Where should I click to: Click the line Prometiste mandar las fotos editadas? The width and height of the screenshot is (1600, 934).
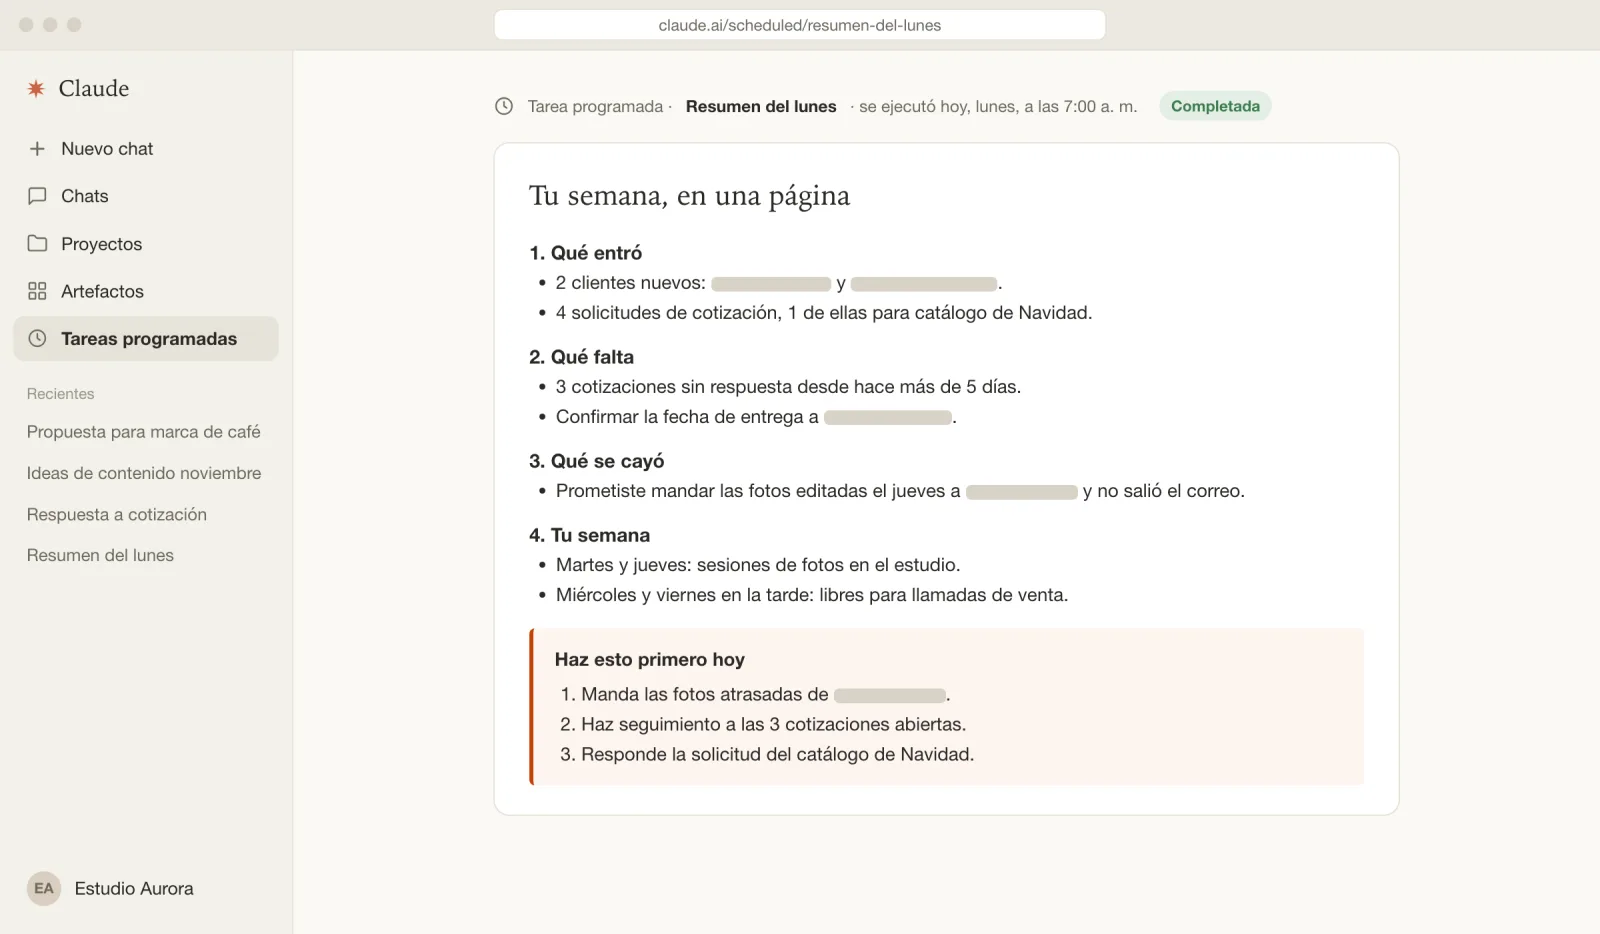[x=900, y=491]
